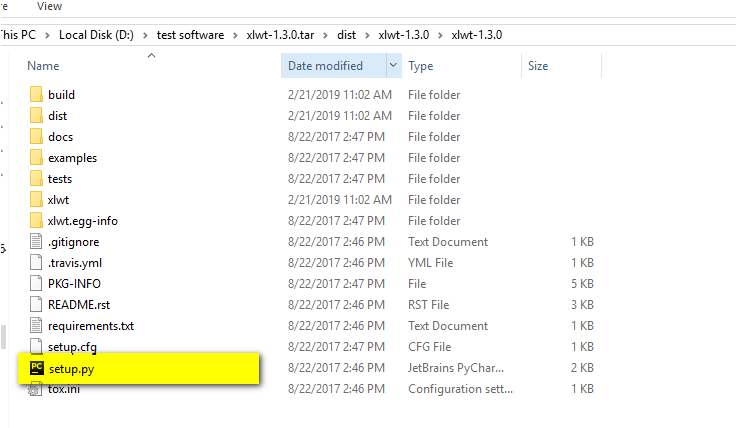Click the 'YML File' type cell
745x428 pixels.
point(430,263)
